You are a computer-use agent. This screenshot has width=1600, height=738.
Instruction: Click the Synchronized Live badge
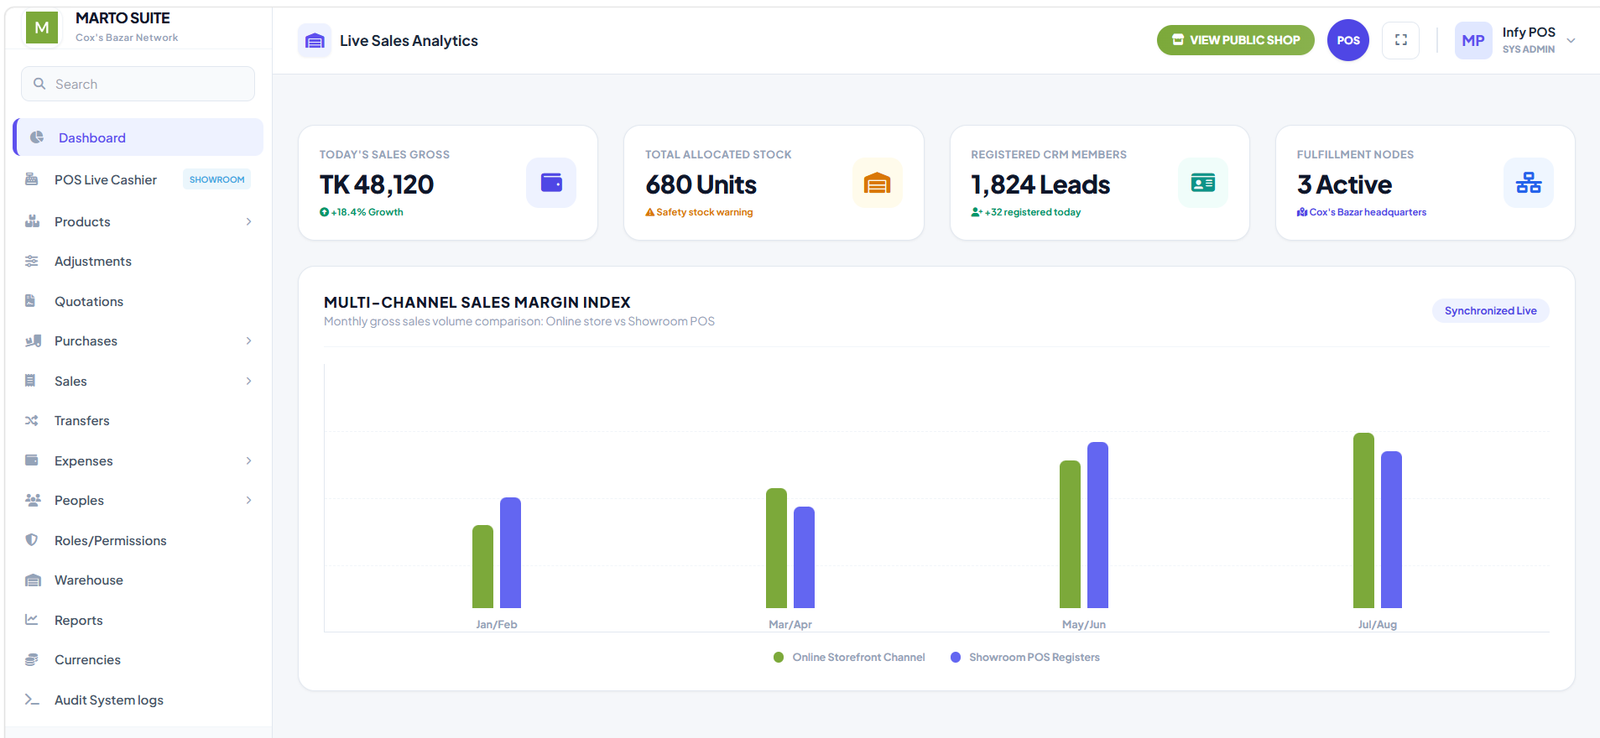[1491, 311]
